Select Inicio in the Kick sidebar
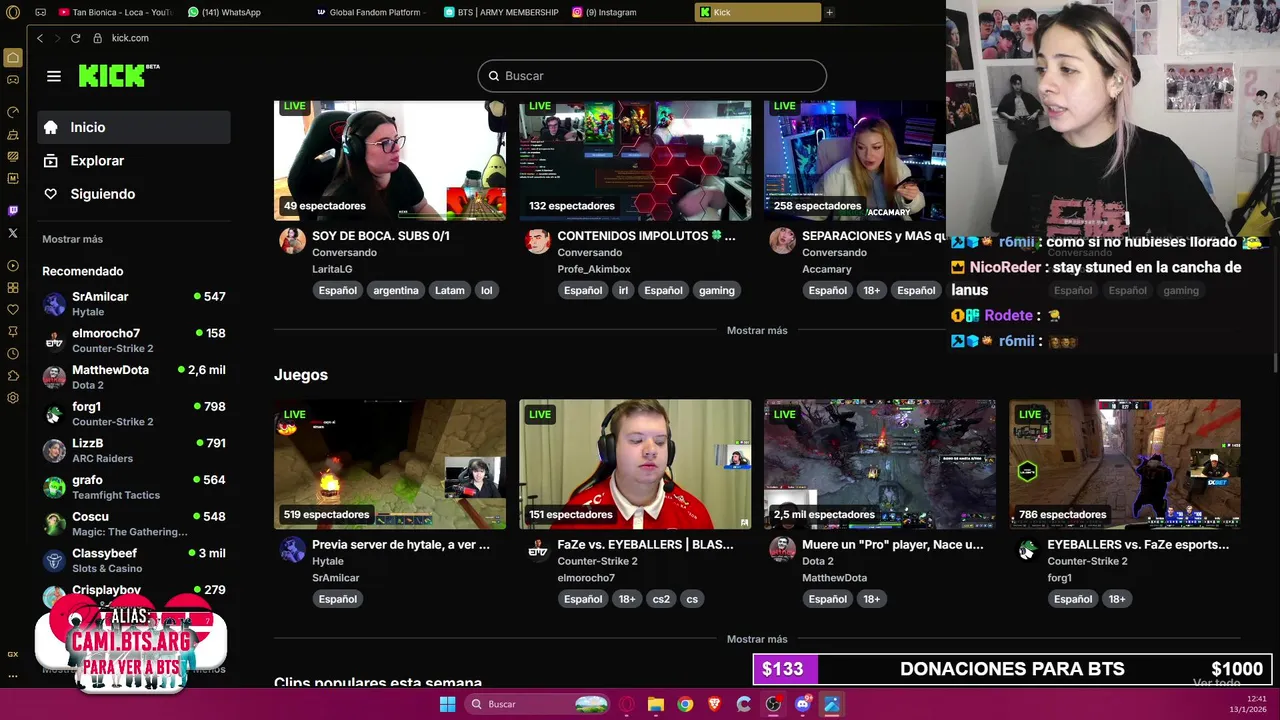The width and height of the screenshot is (1280, 720). (x=134, y=127)
